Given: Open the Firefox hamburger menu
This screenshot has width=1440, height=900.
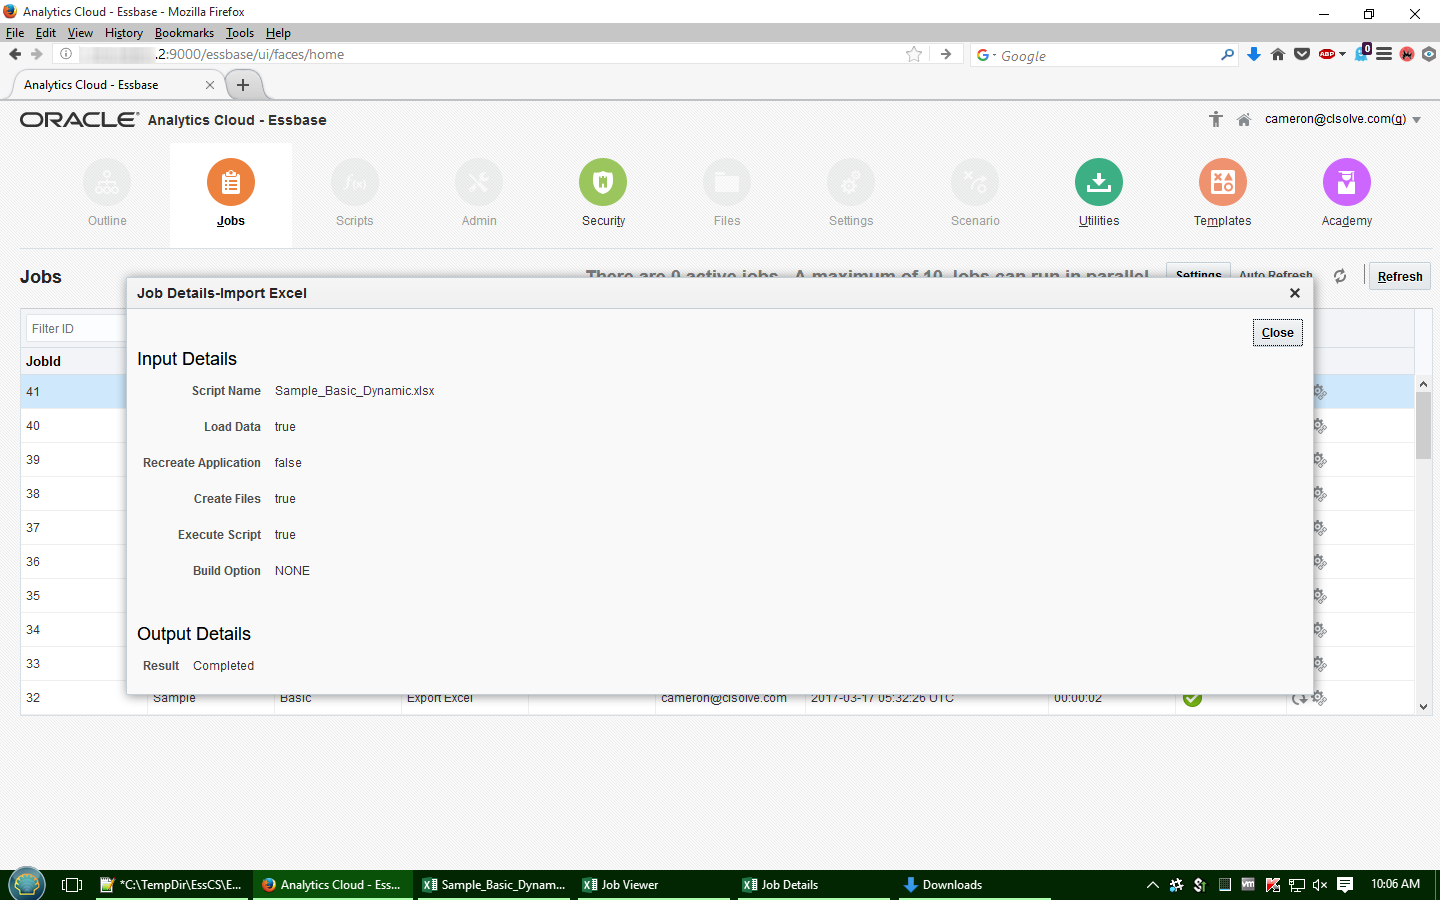Looking at the screenshot, I should point(1384,54).
